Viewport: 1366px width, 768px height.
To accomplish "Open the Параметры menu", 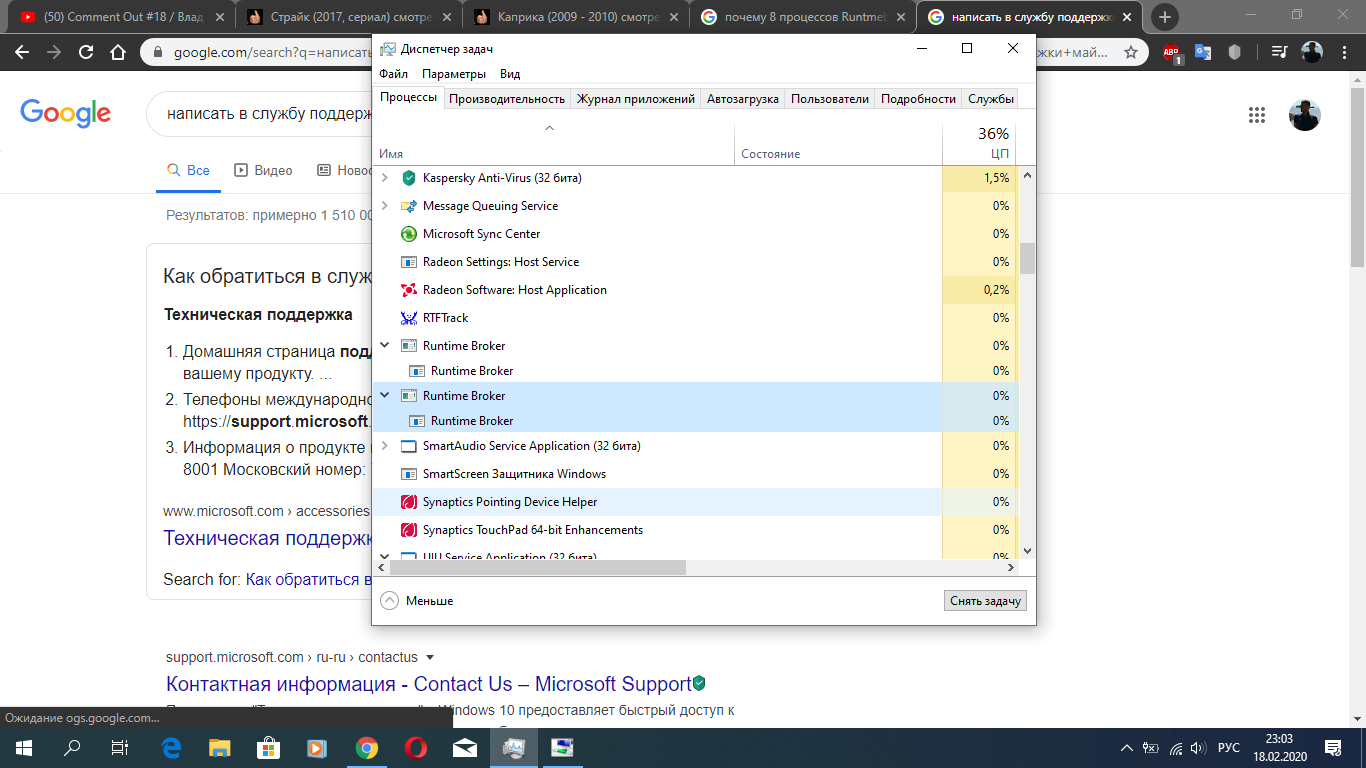I will [x=454, y=74].
